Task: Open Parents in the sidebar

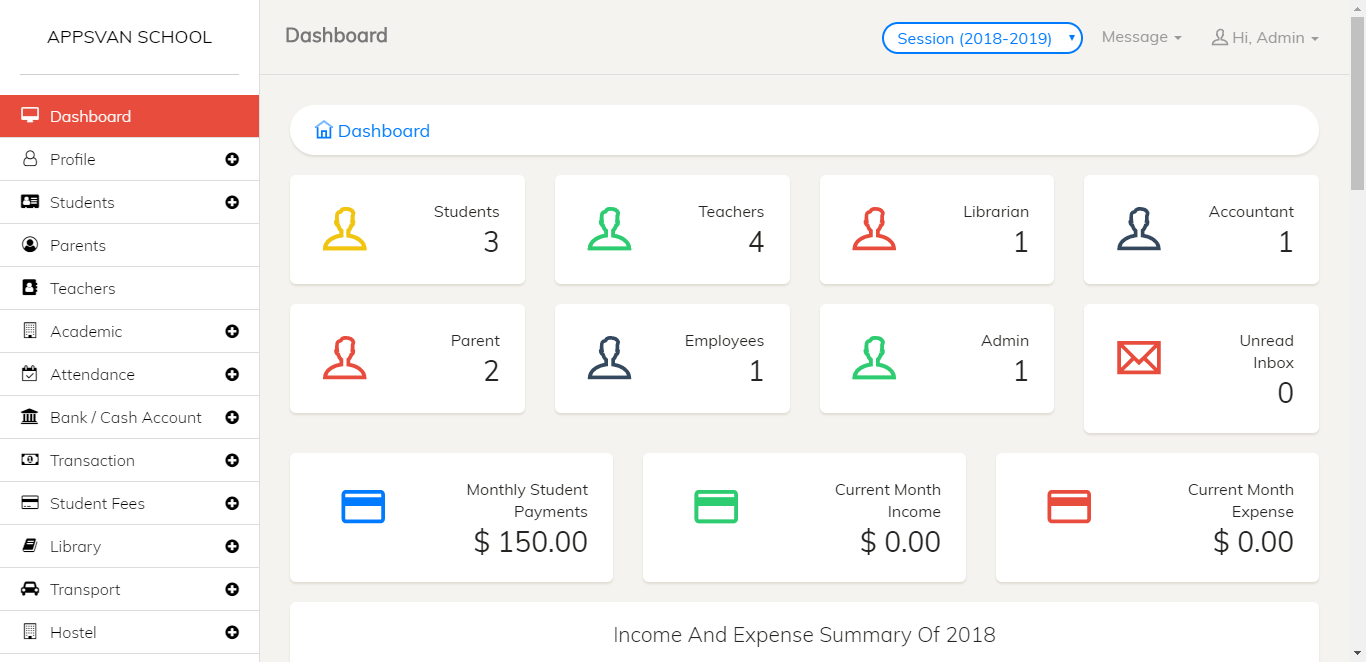Action: coord(78,245)
